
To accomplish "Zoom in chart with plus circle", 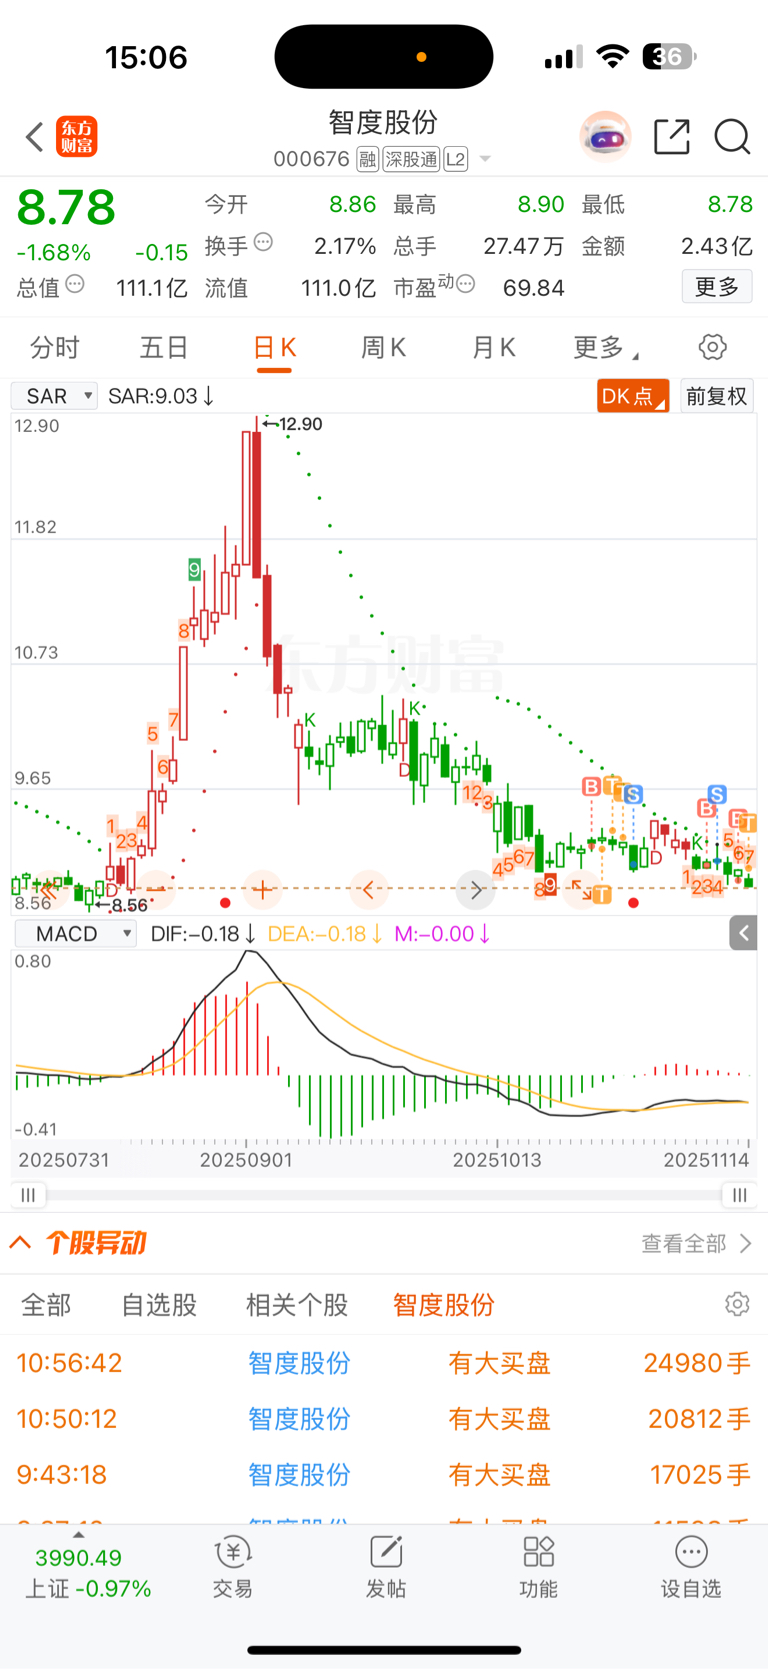I will 263,889.
